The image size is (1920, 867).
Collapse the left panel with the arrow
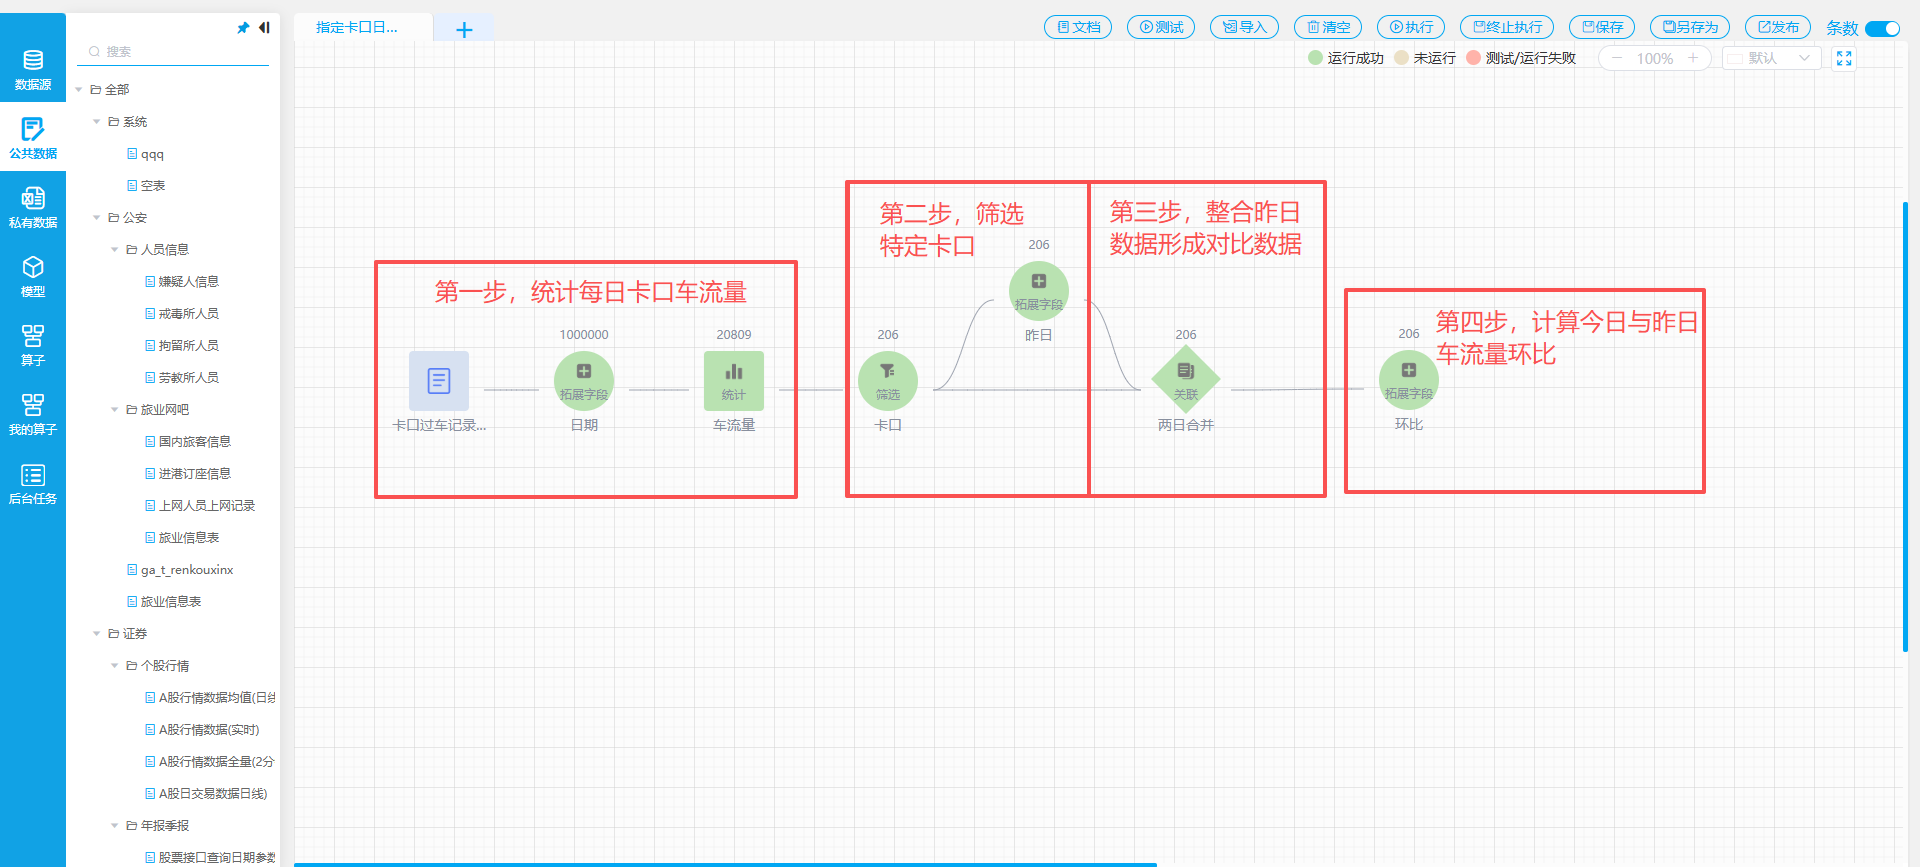(264, 28)
